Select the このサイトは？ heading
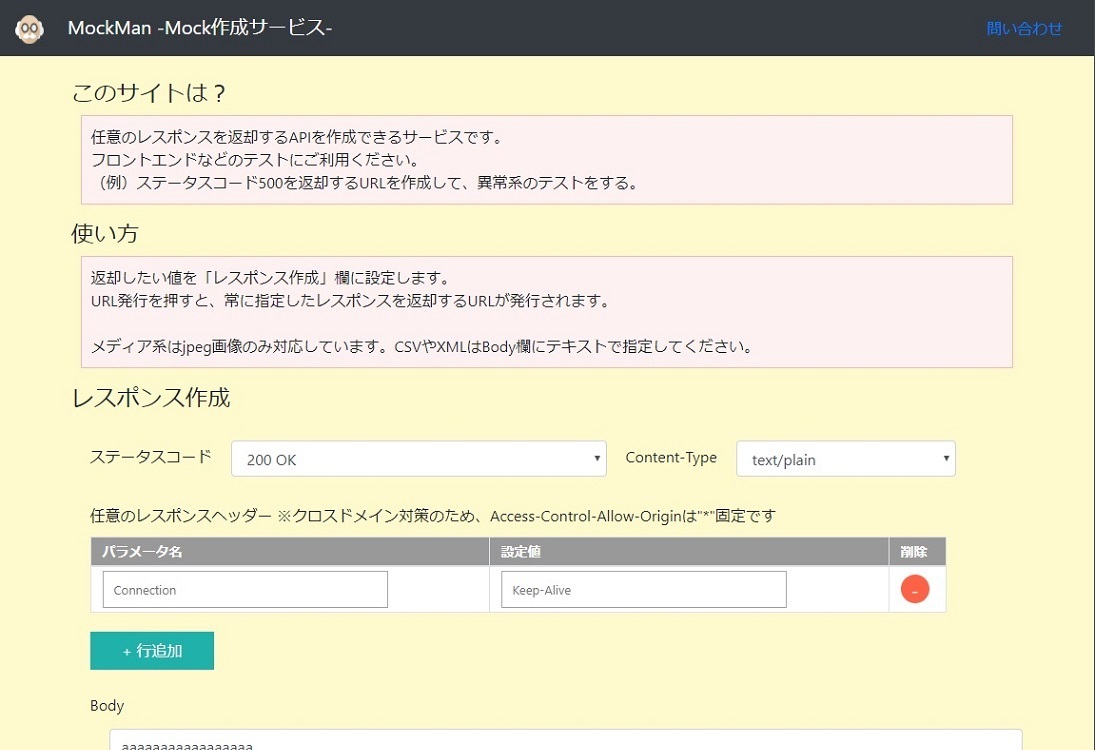Viewport: 1095px width, 750px height. 149,94
